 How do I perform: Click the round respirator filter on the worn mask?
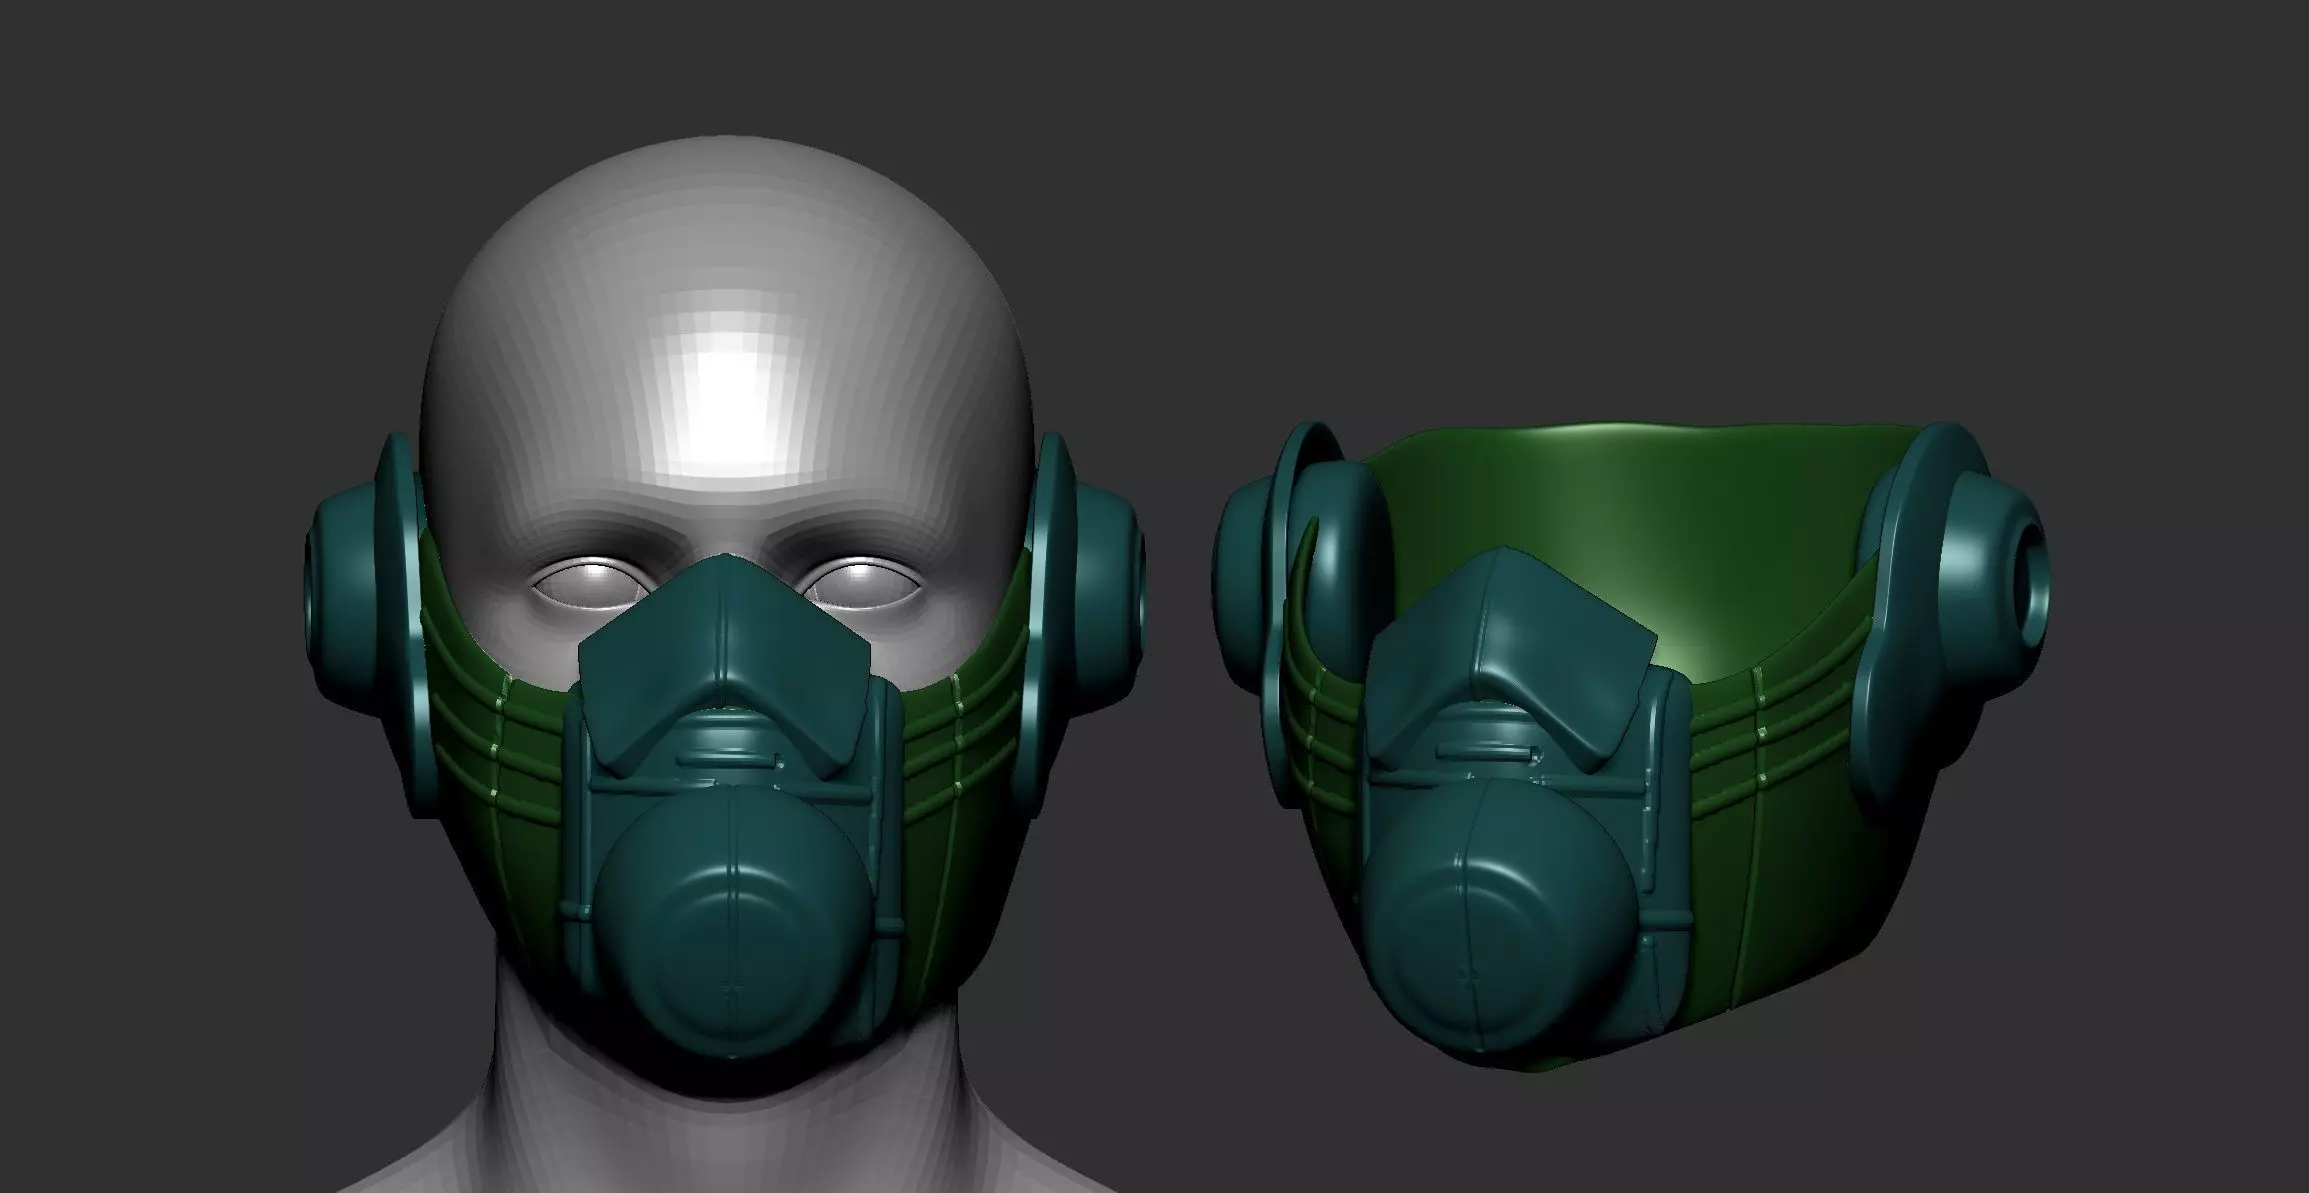[736, 920]
